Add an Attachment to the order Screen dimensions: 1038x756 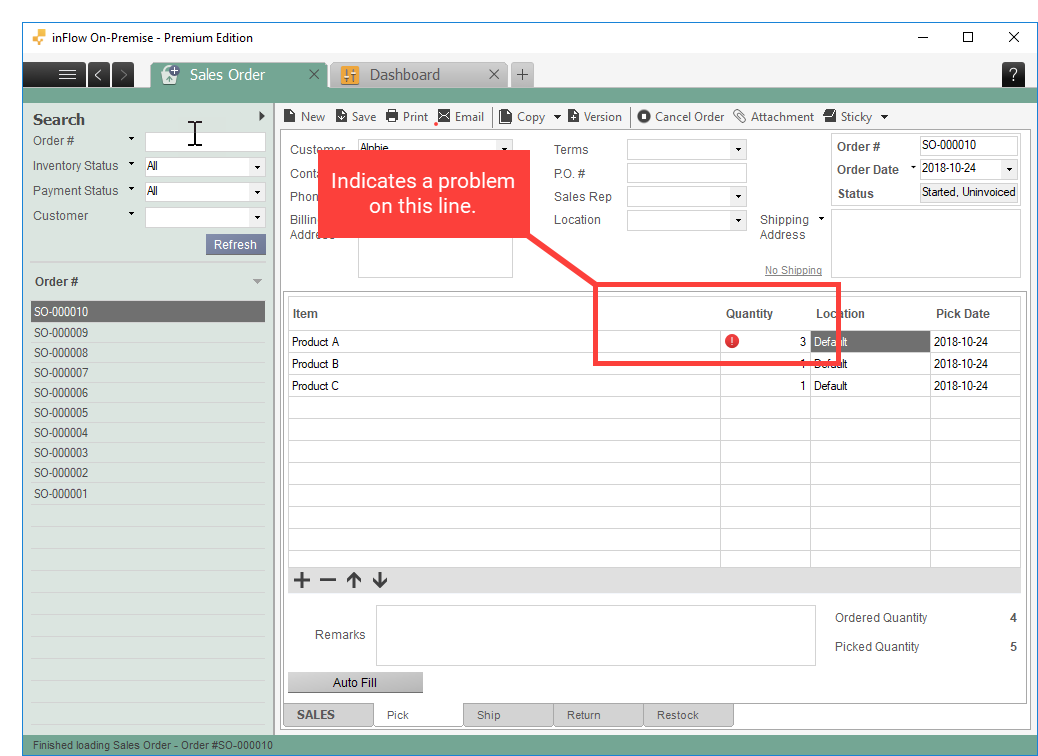point(773,117)
